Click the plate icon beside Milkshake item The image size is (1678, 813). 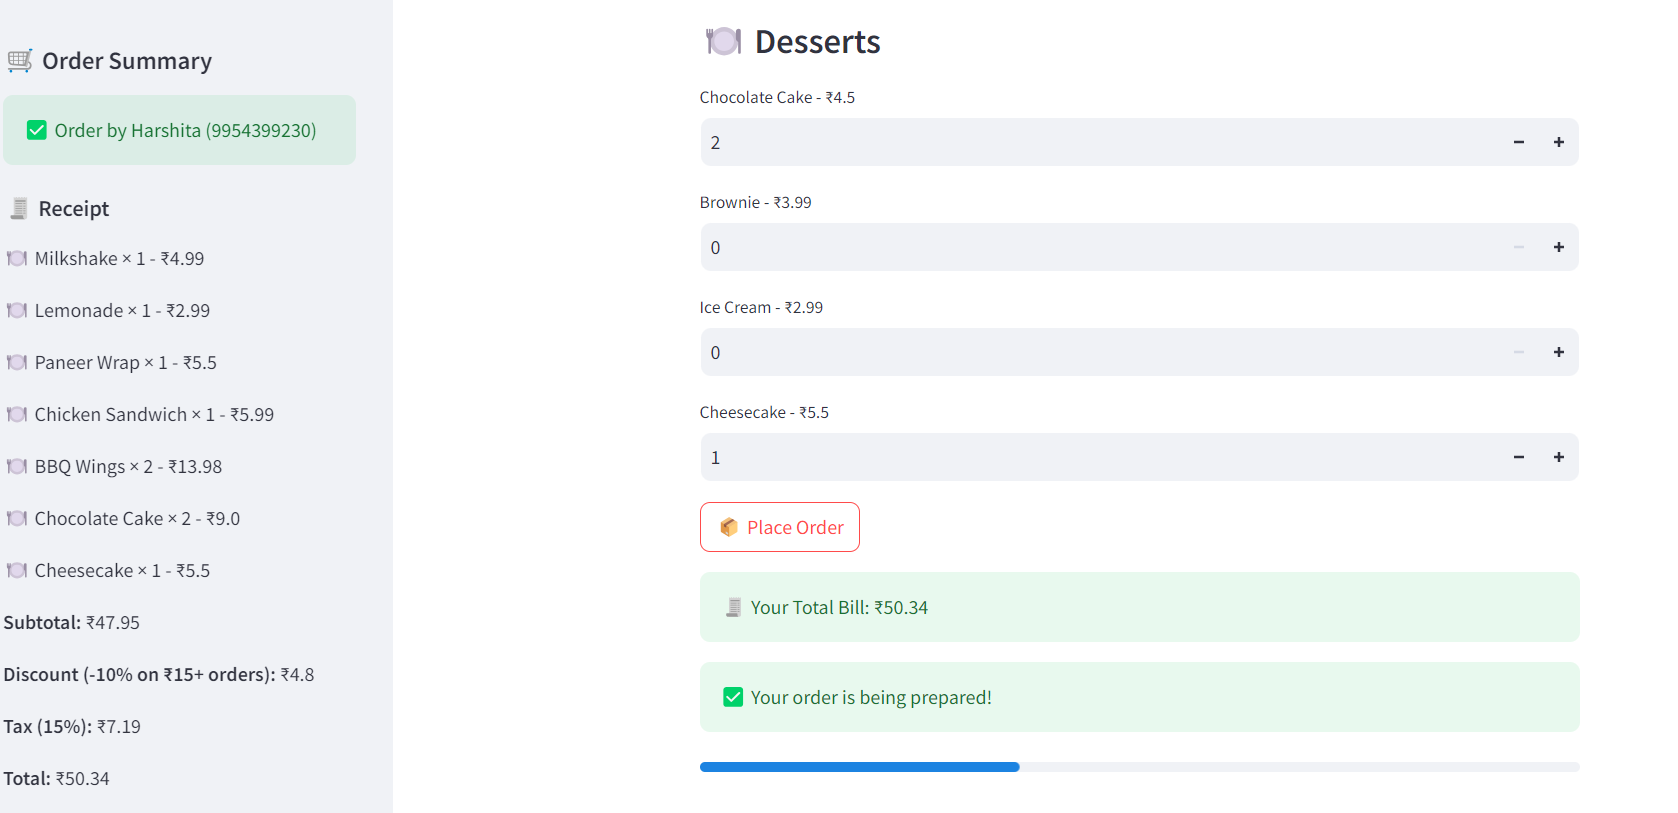[17, 258]
